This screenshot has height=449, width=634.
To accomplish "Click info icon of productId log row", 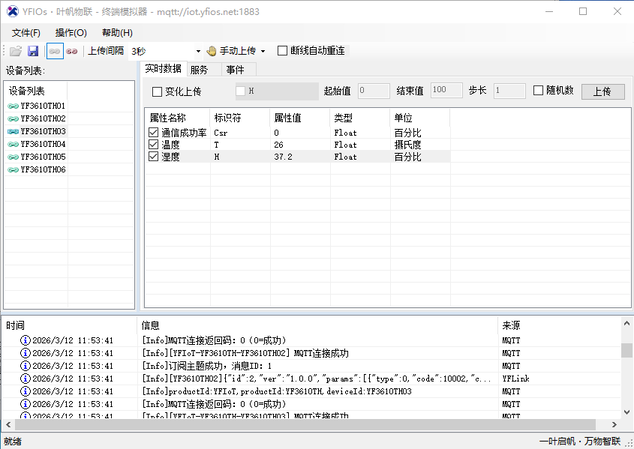I will pyautogui.click(x=25, y=391).
